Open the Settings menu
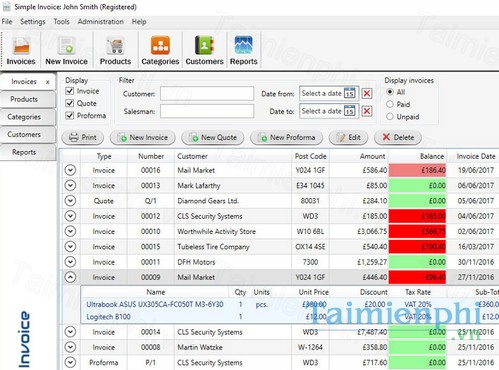This screenshot has height=370, width=499. pyautogui.click(x=33, y=22)
